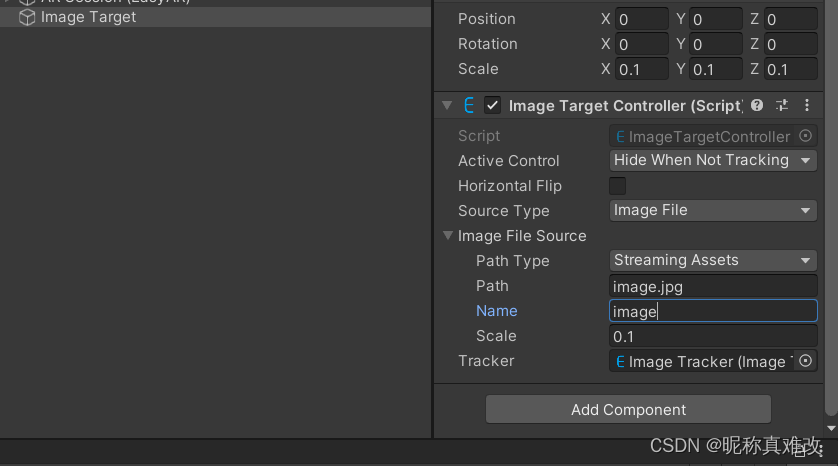This screenshot has width=838, height=466.
Task: Edit the Position Z value
Action: tap(790, 19)
